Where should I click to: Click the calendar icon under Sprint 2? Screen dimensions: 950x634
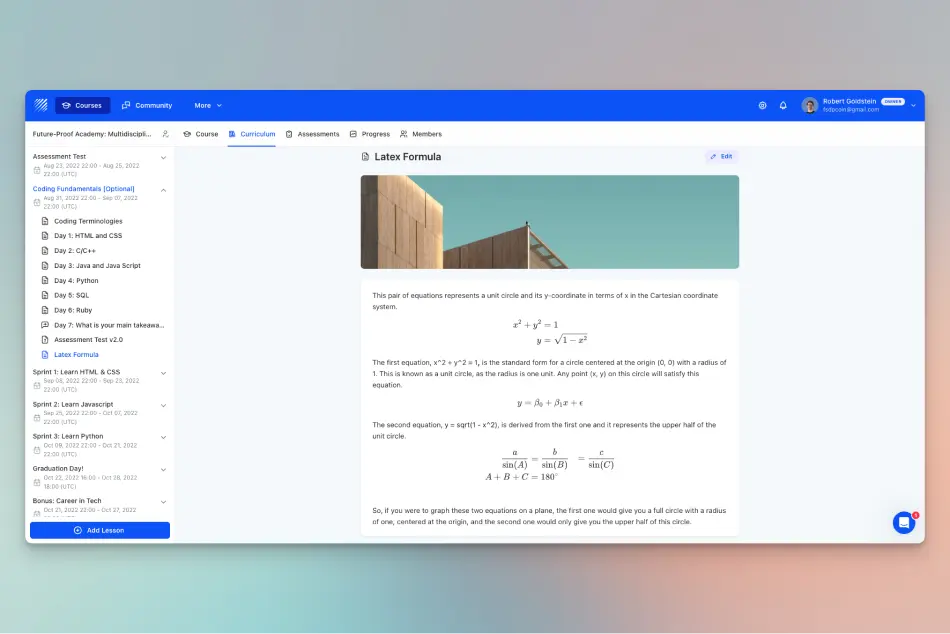37,418
